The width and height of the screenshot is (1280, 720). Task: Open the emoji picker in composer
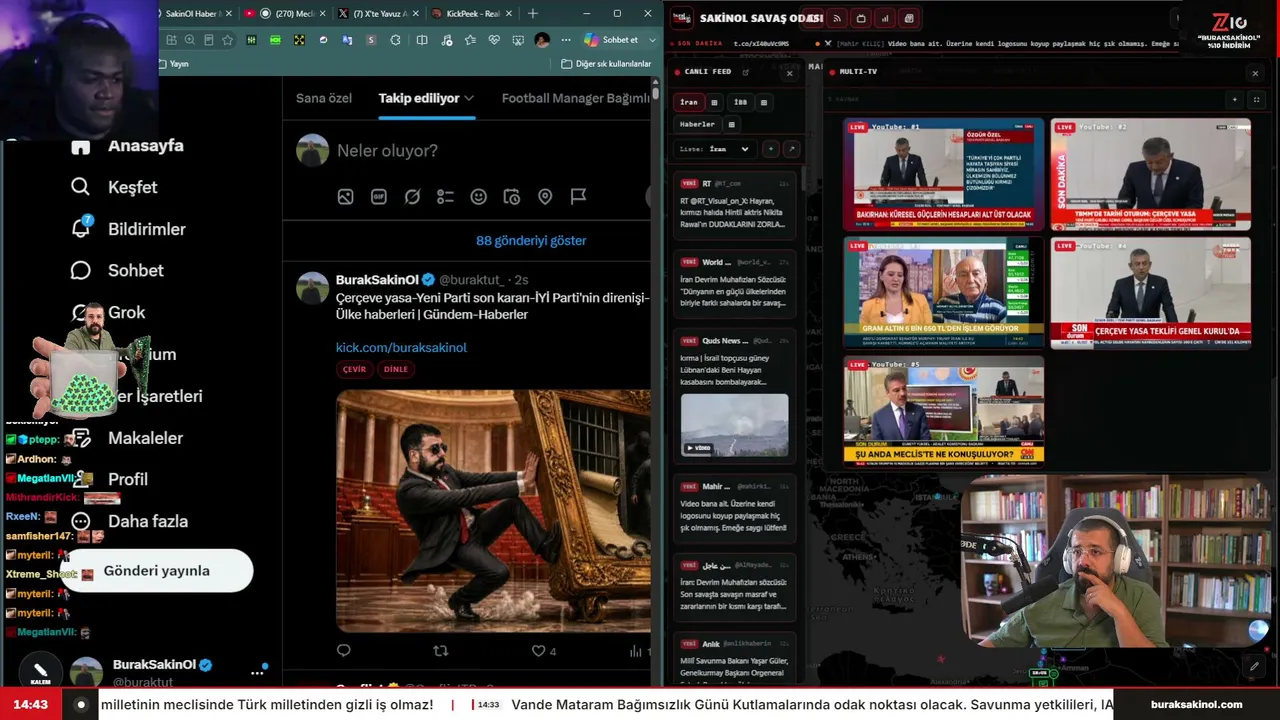click(x=479, y=197)
